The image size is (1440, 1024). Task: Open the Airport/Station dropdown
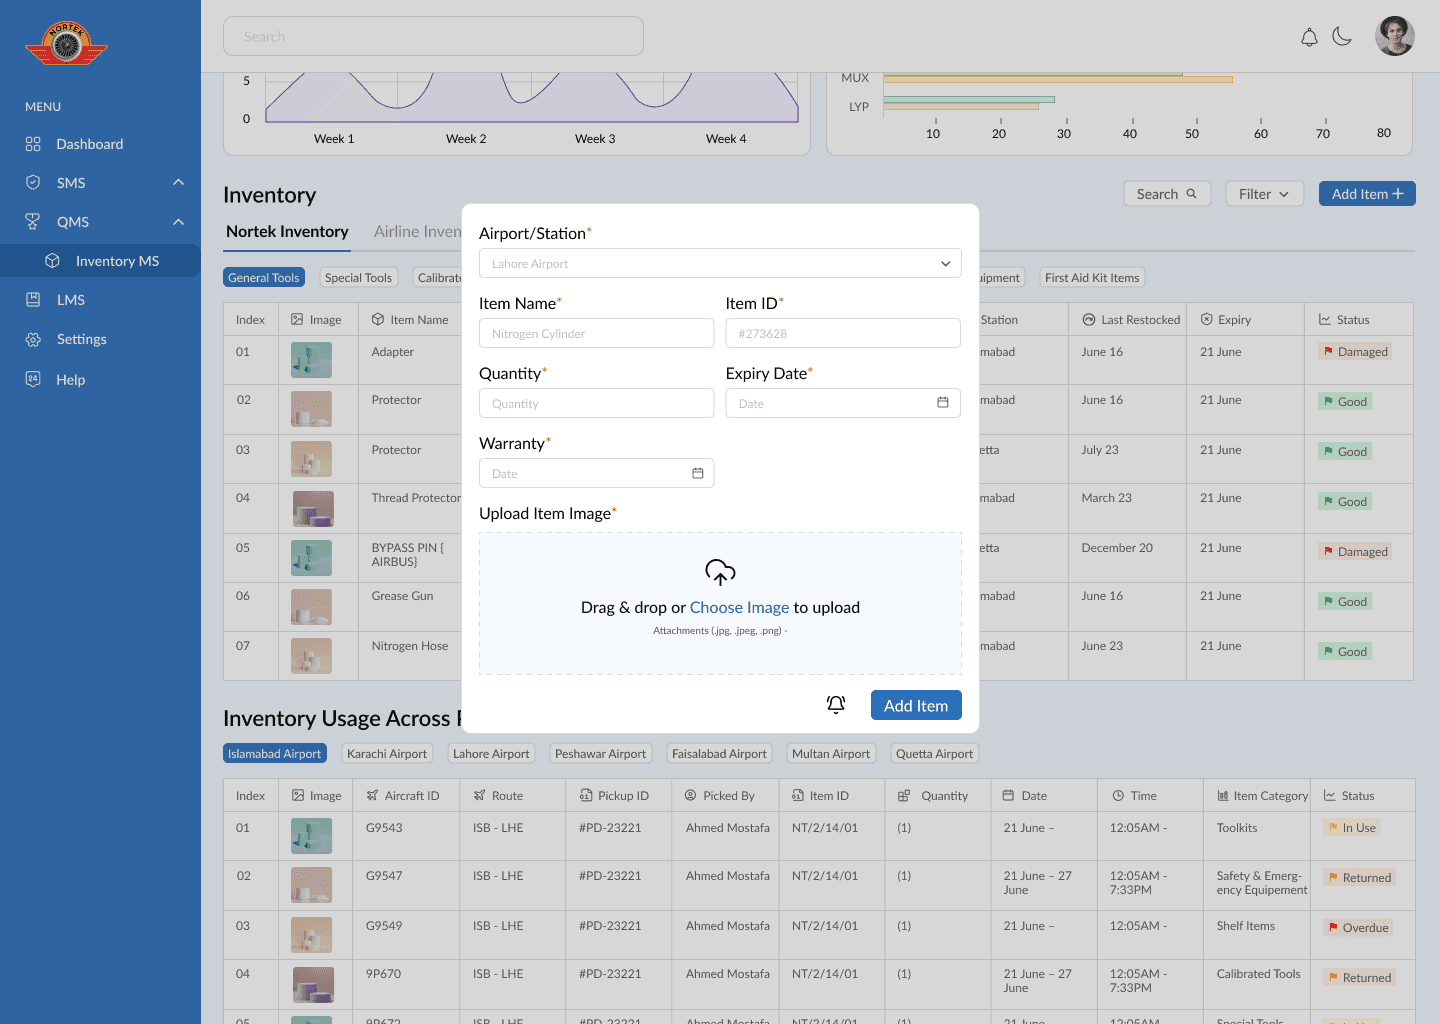(x=720, y=263)
